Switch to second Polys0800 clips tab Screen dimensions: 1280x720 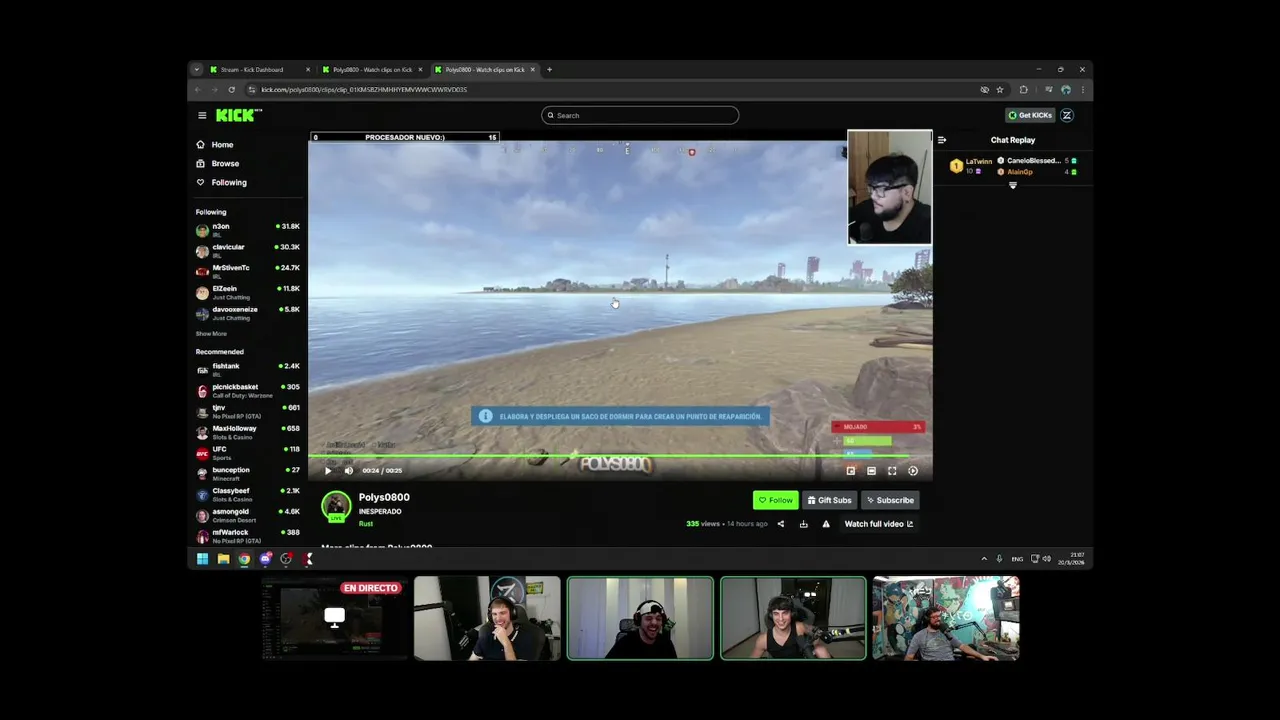point(370,70)
